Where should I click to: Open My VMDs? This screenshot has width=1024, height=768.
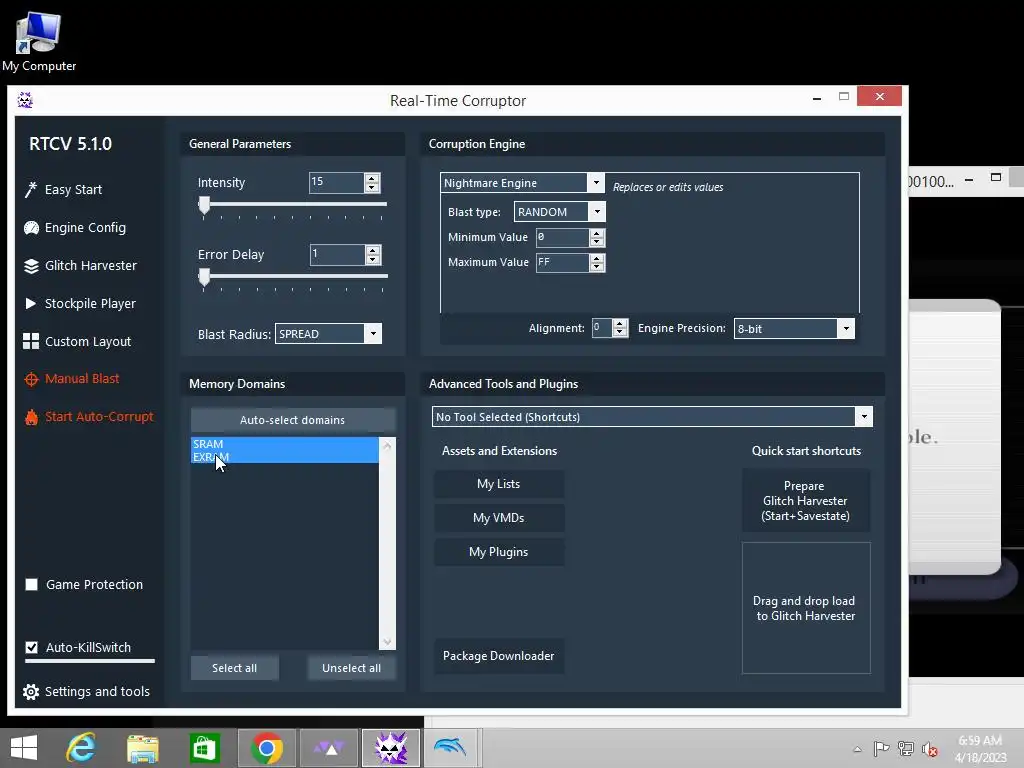[x=498, y=518]
